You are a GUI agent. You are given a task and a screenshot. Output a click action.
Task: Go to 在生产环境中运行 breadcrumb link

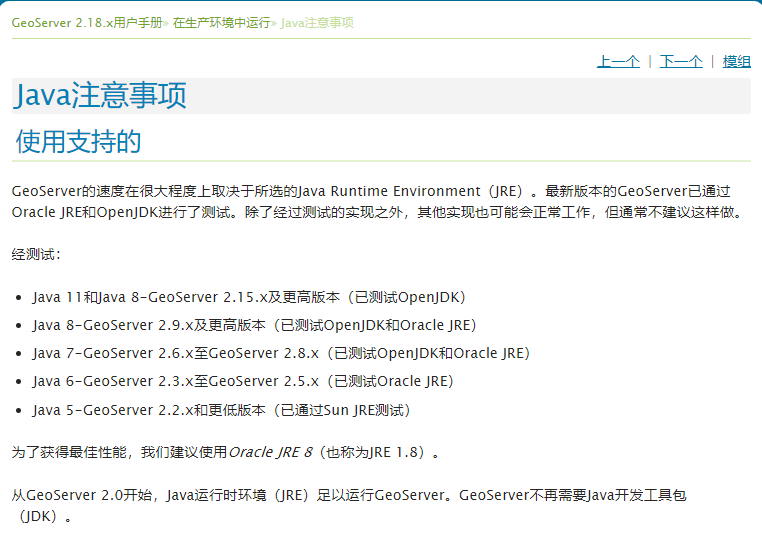[x=222, y=22]
